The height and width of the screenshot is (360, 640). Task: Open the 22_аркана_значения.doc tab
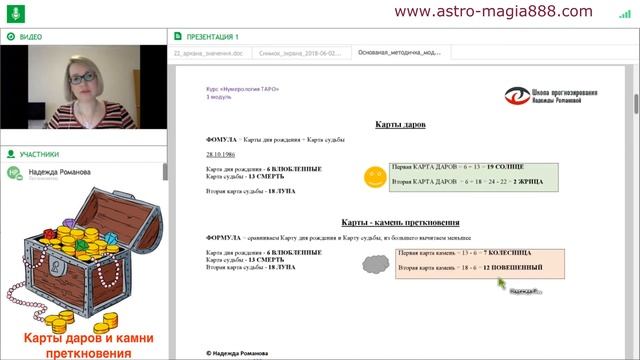point(208,53)
